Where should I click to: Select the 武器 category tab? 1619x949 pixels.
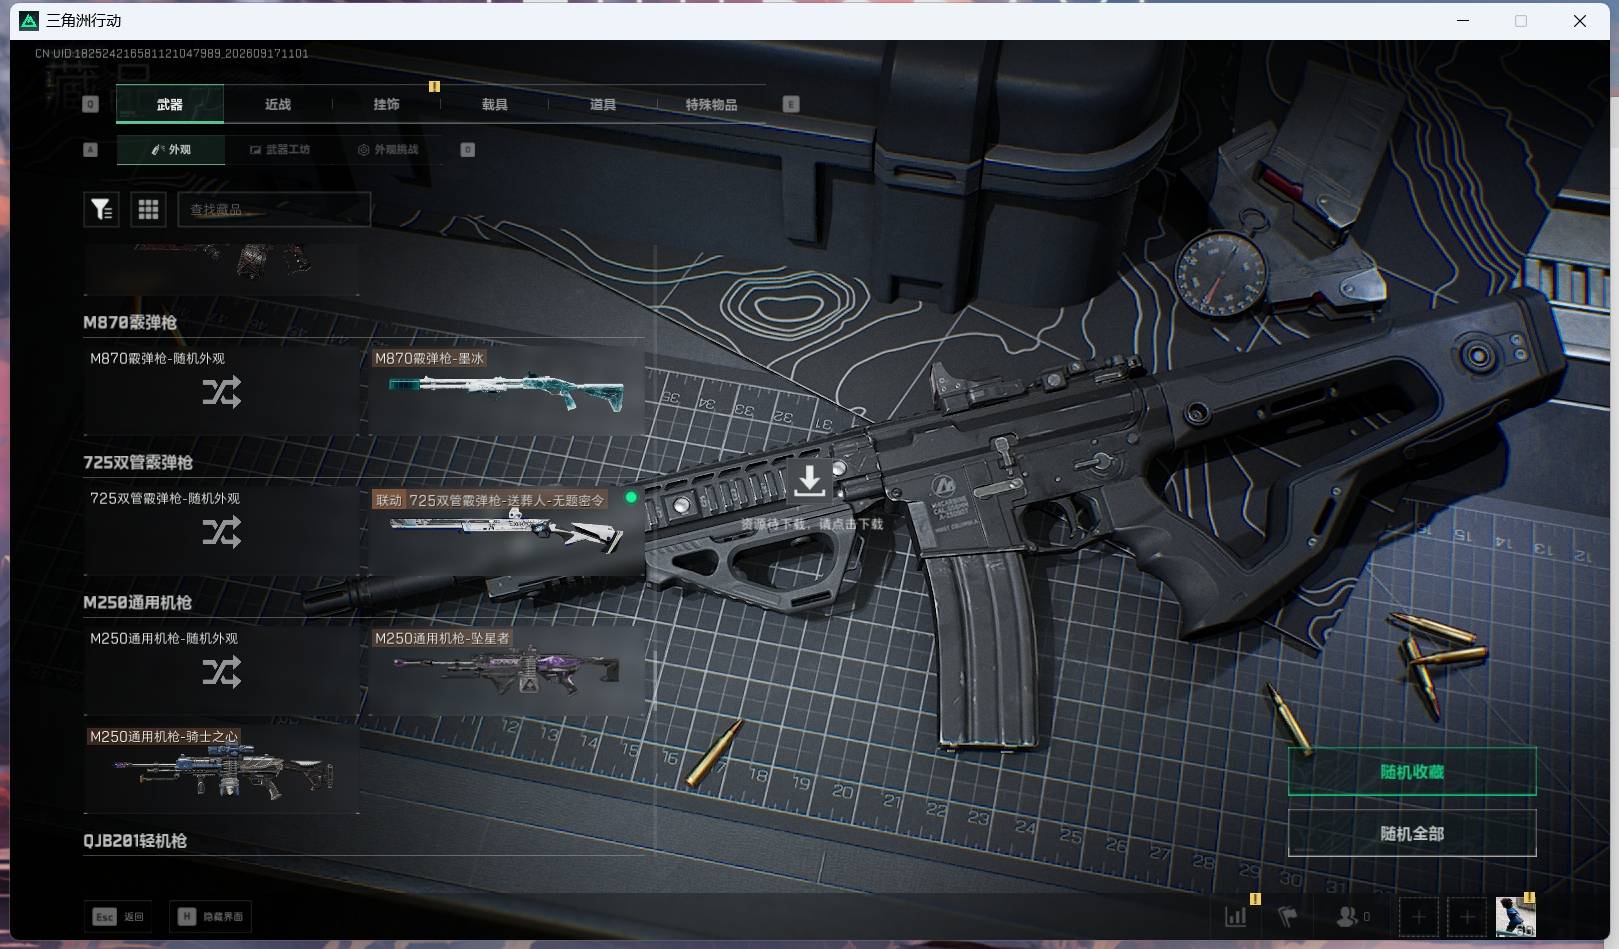pos(170,104)
